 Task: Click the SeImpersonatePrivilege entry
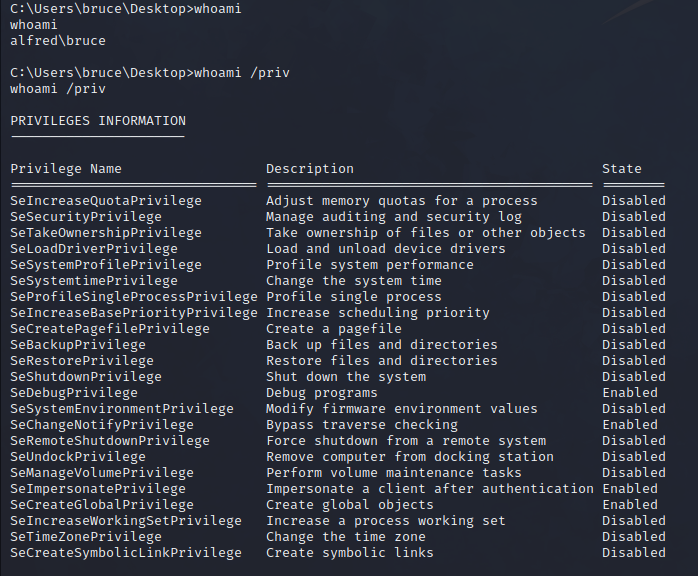point(98,489)
